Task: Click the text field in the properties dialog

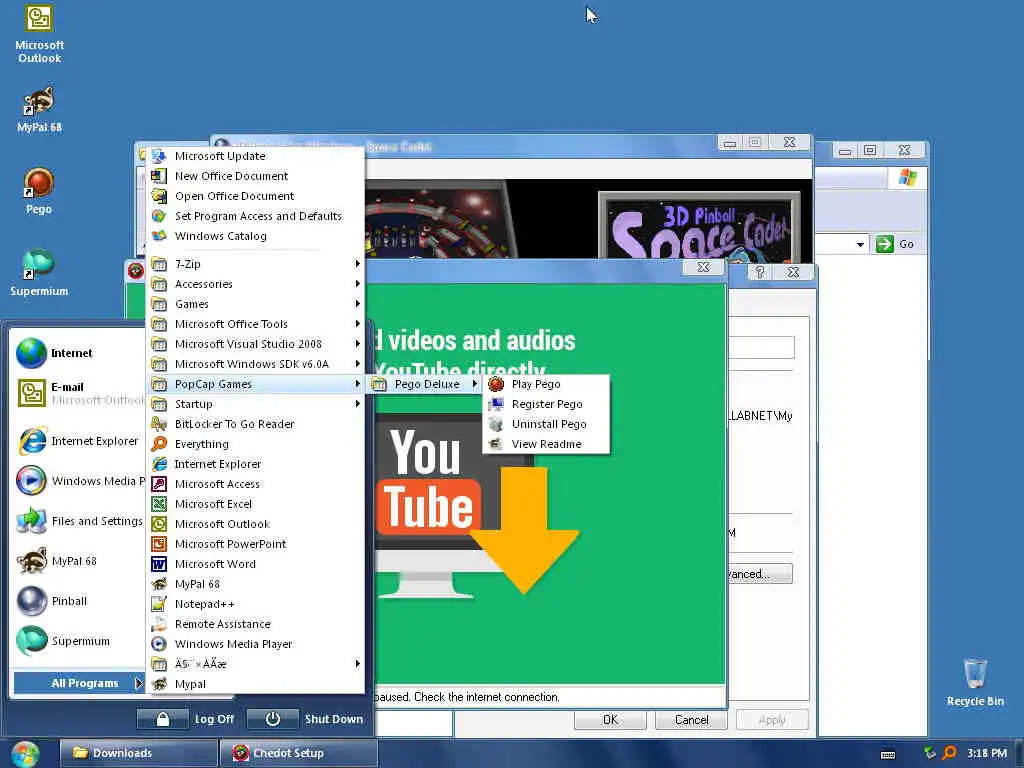Action: [761, 347]
